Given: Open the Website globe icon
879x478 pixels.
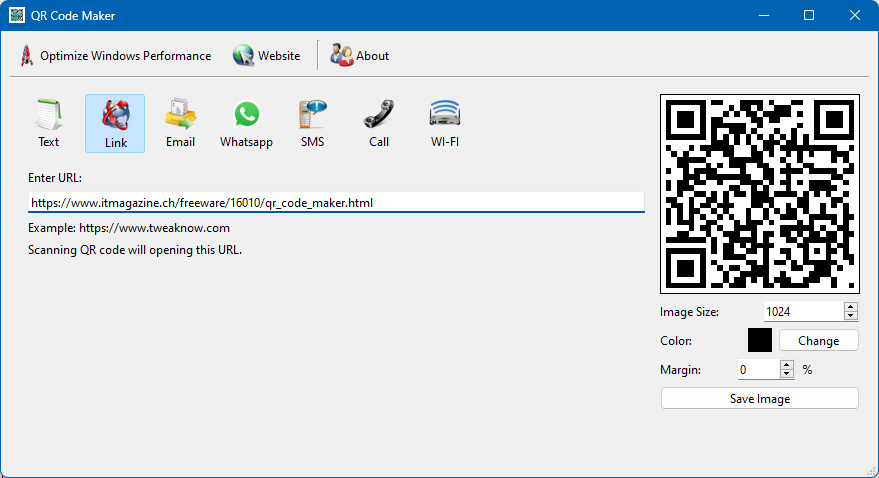Looking at the screenshot, I should (x=243, y=55).
